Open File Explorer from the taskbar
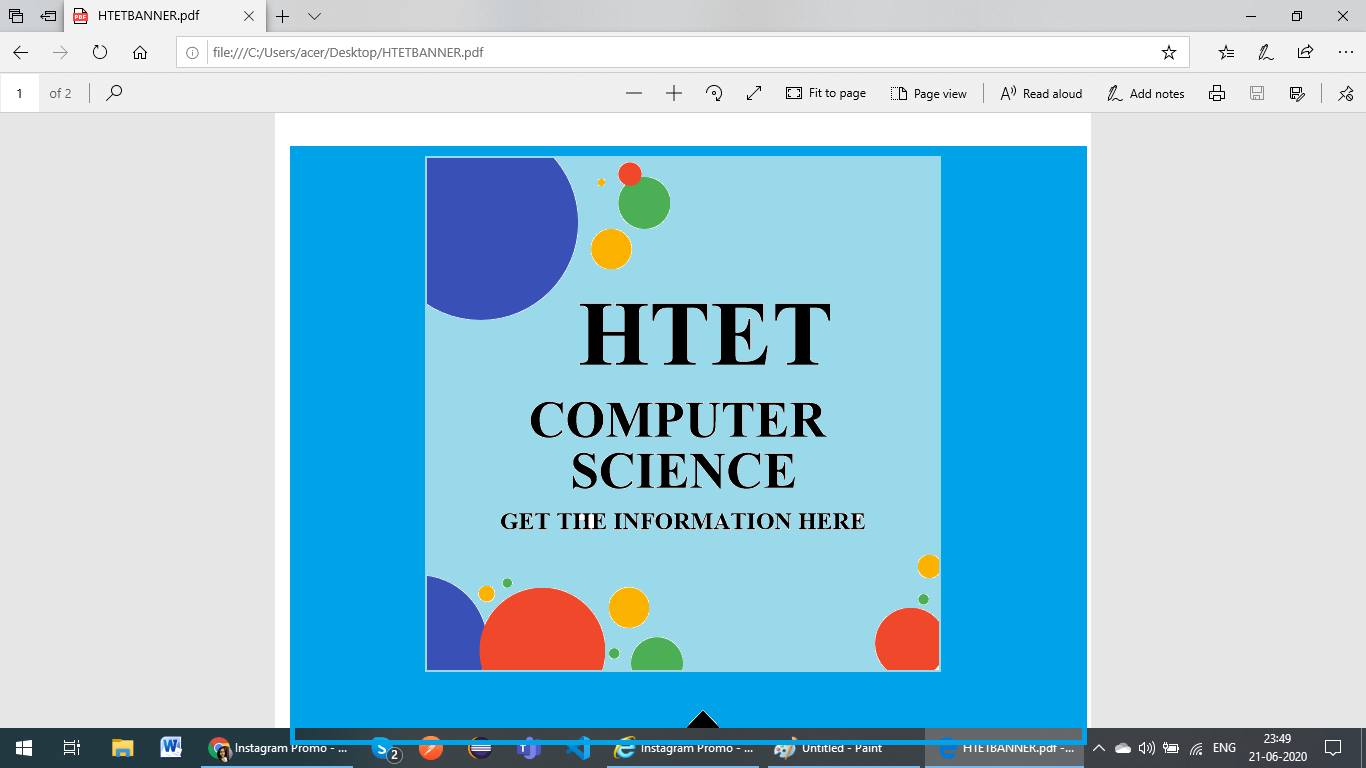Image resolution: width=1366 pixels, height=768 pixels. (x=122, y=748)
